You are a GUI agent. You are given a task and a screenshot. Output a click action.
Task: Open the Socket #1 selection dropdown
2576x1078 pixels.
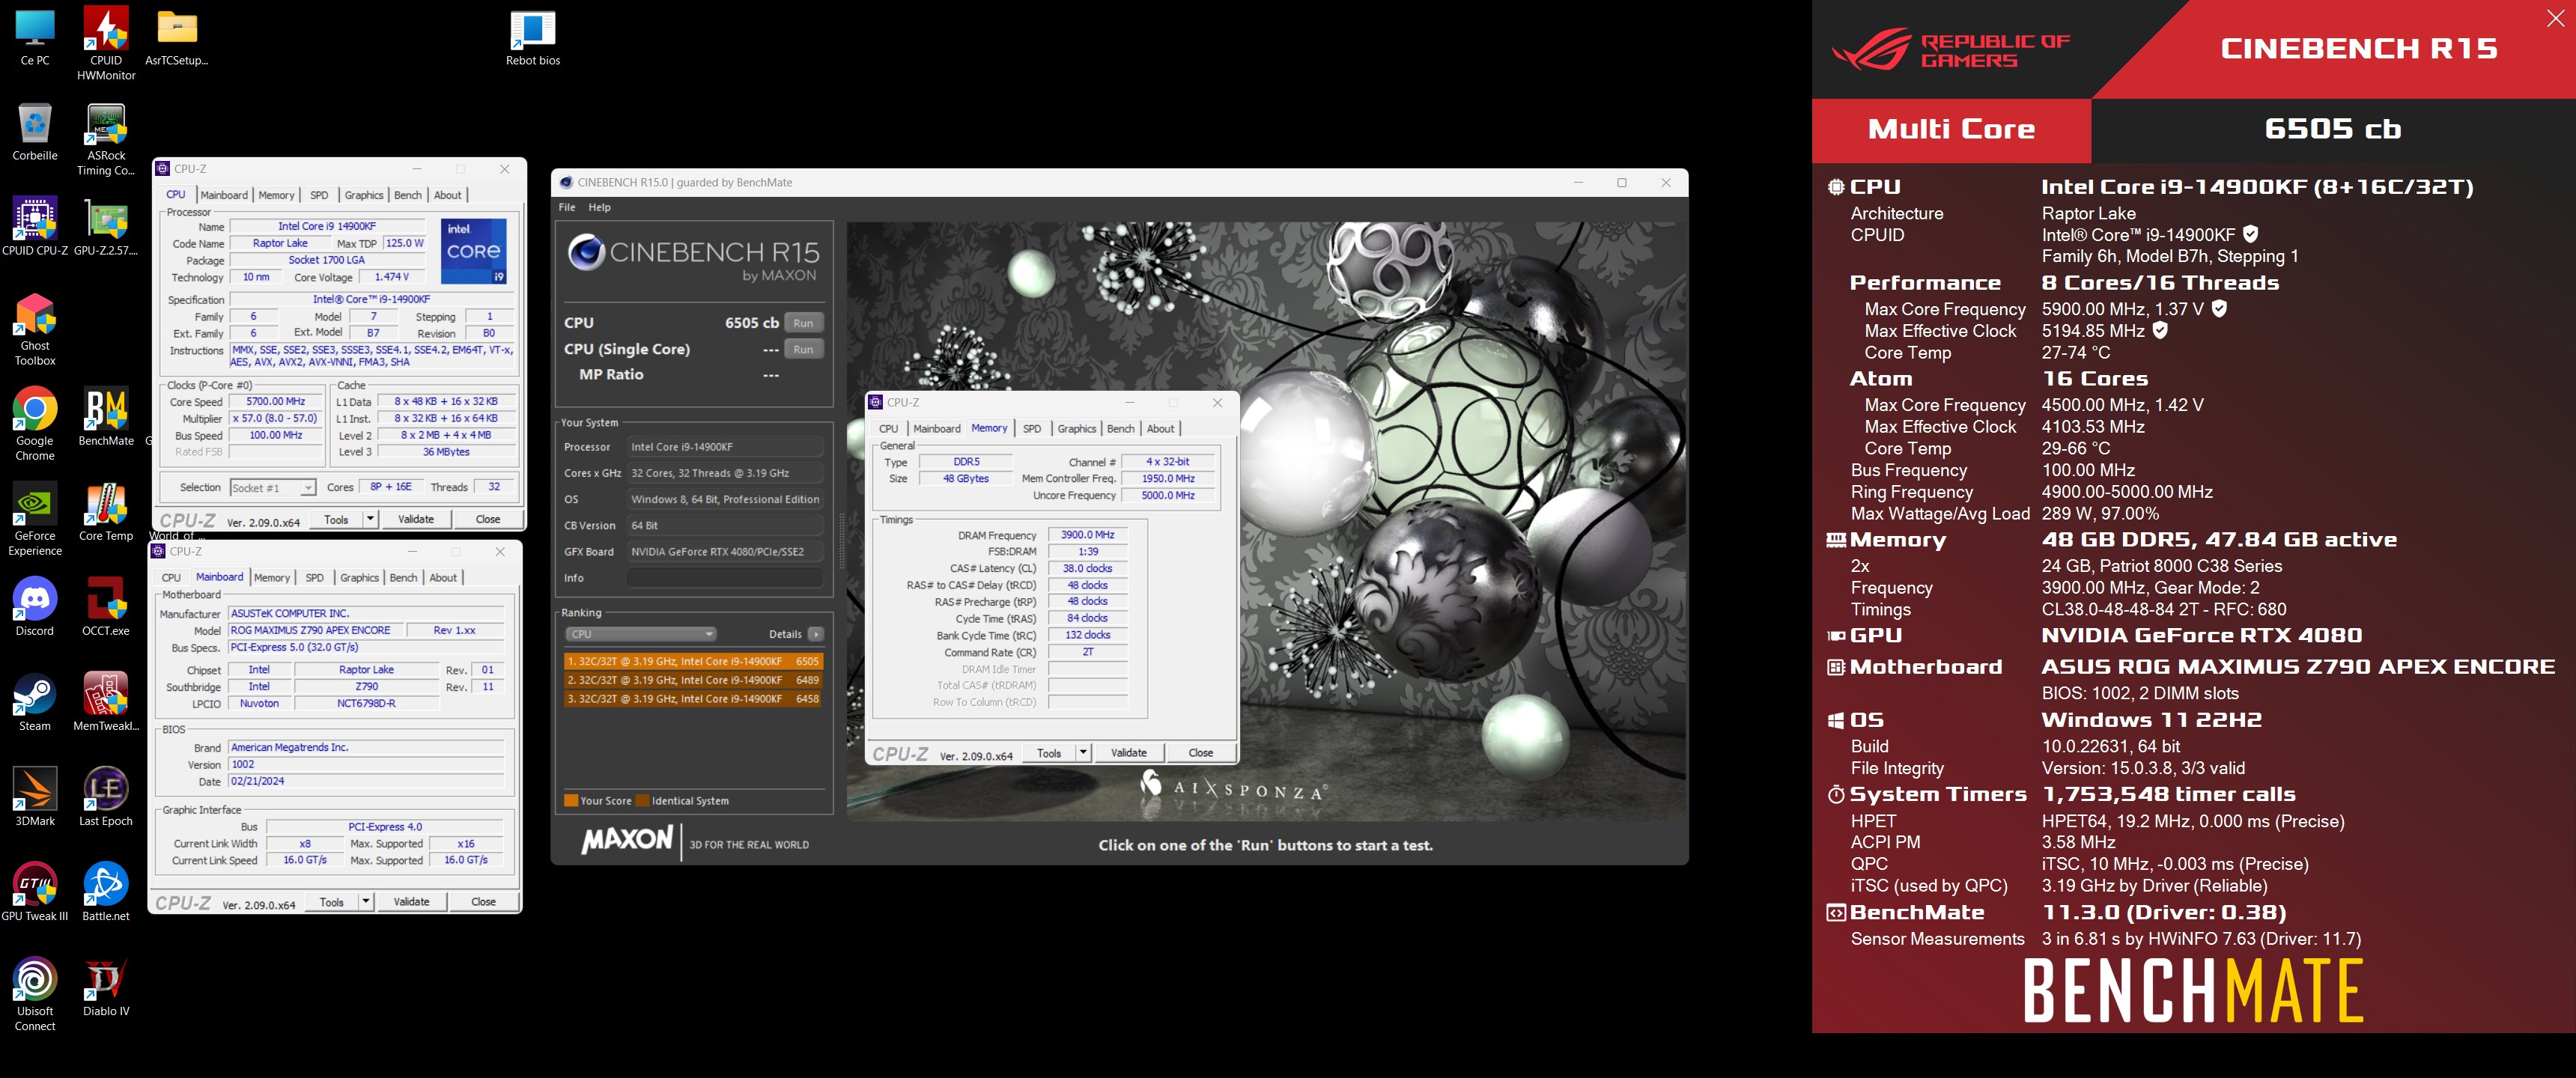[x=273, y=487]
